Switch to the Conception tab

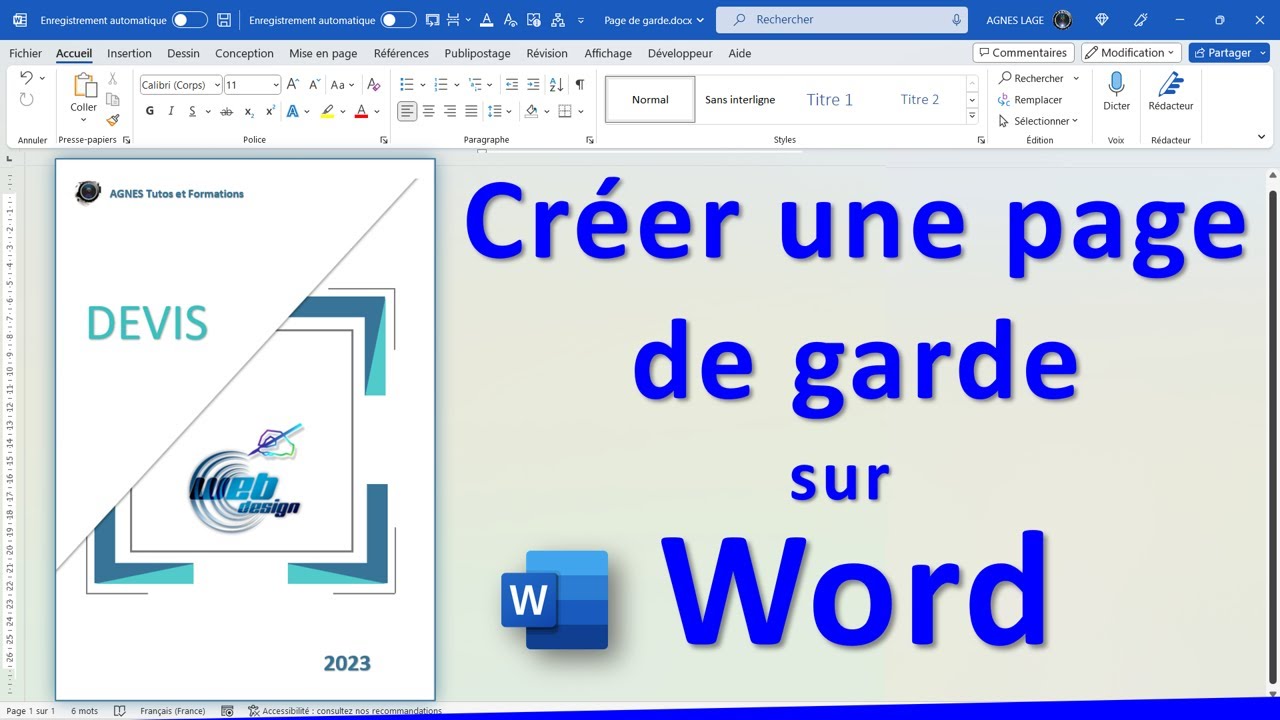click(244, 53)
